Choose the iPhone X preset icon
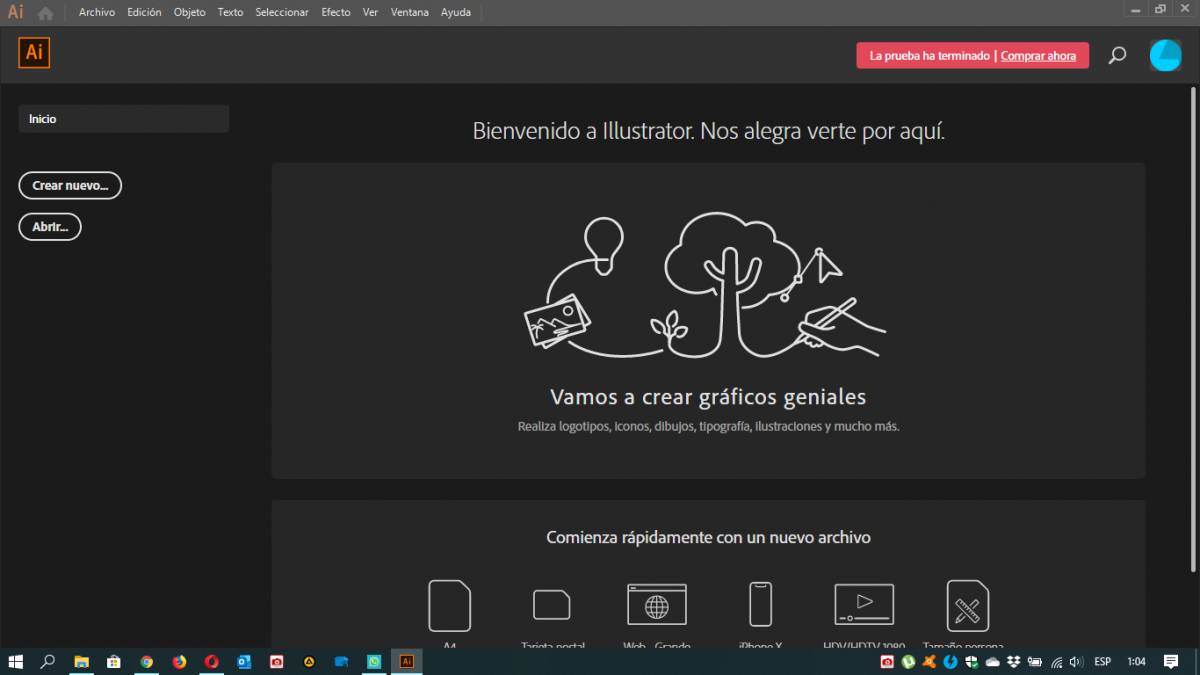Image resolution: width=1200 pixels, height=675 pixels. tap(760, 605)
